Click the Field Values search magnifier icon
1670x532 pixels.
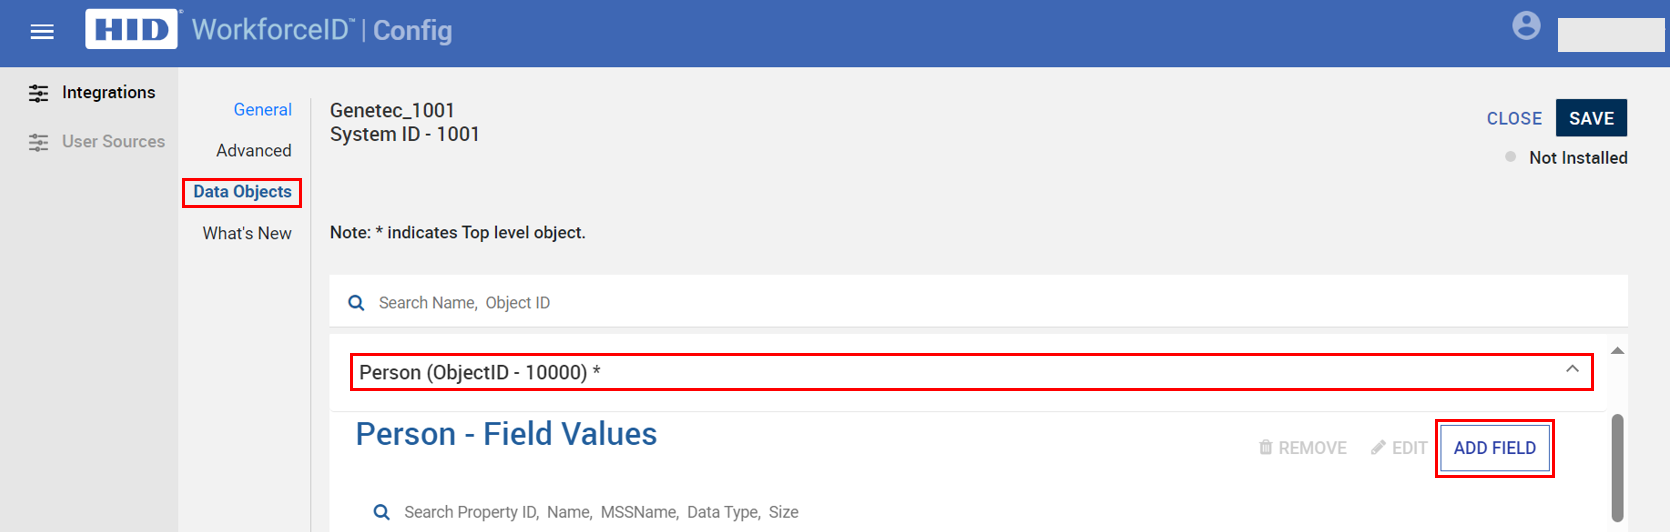click(381, 512)
